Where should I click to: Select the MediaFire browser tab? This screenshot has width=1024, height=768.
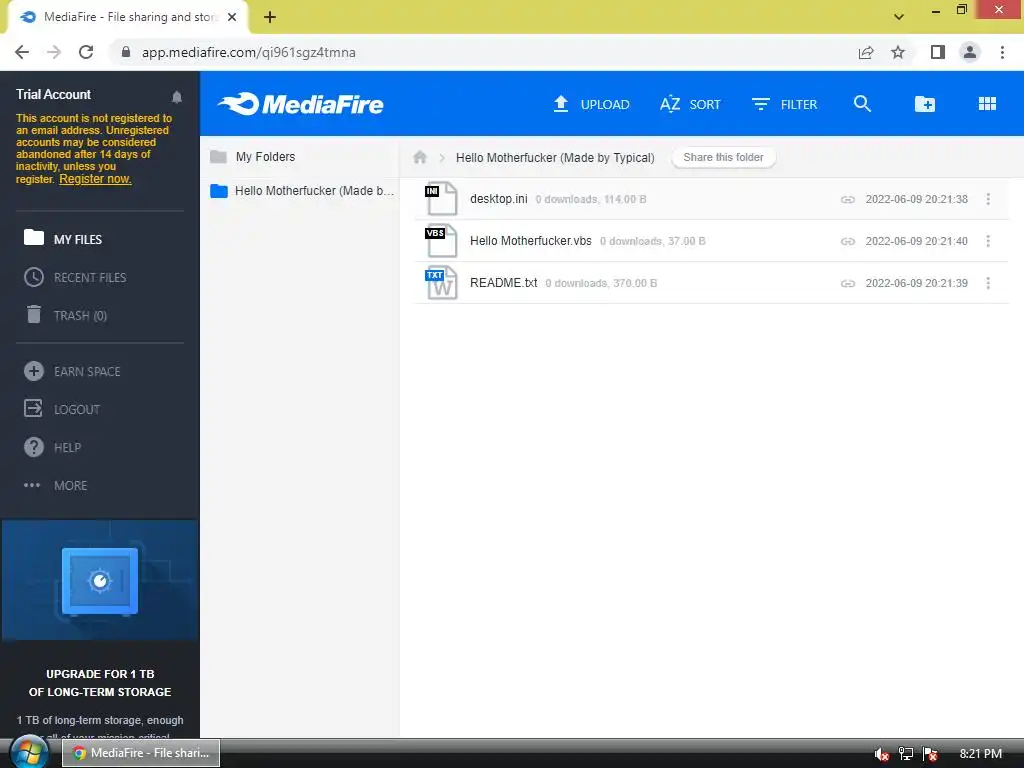(128, 18)
